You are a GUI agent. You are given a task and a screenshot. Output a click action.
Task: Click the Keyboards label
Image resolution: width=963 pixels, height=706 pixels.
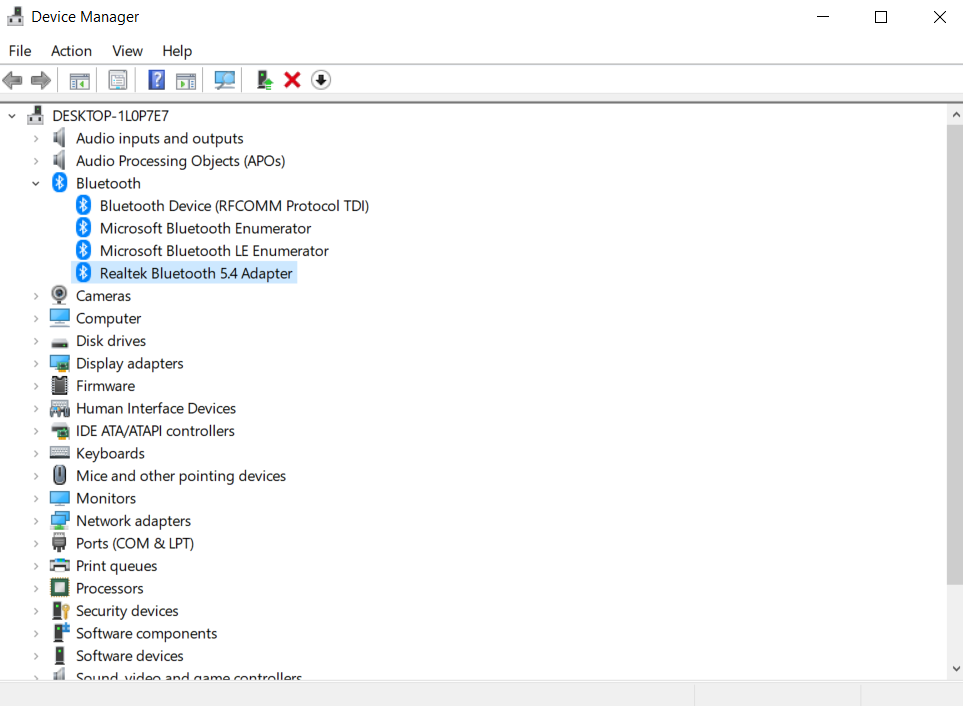(x=111, y=453)
